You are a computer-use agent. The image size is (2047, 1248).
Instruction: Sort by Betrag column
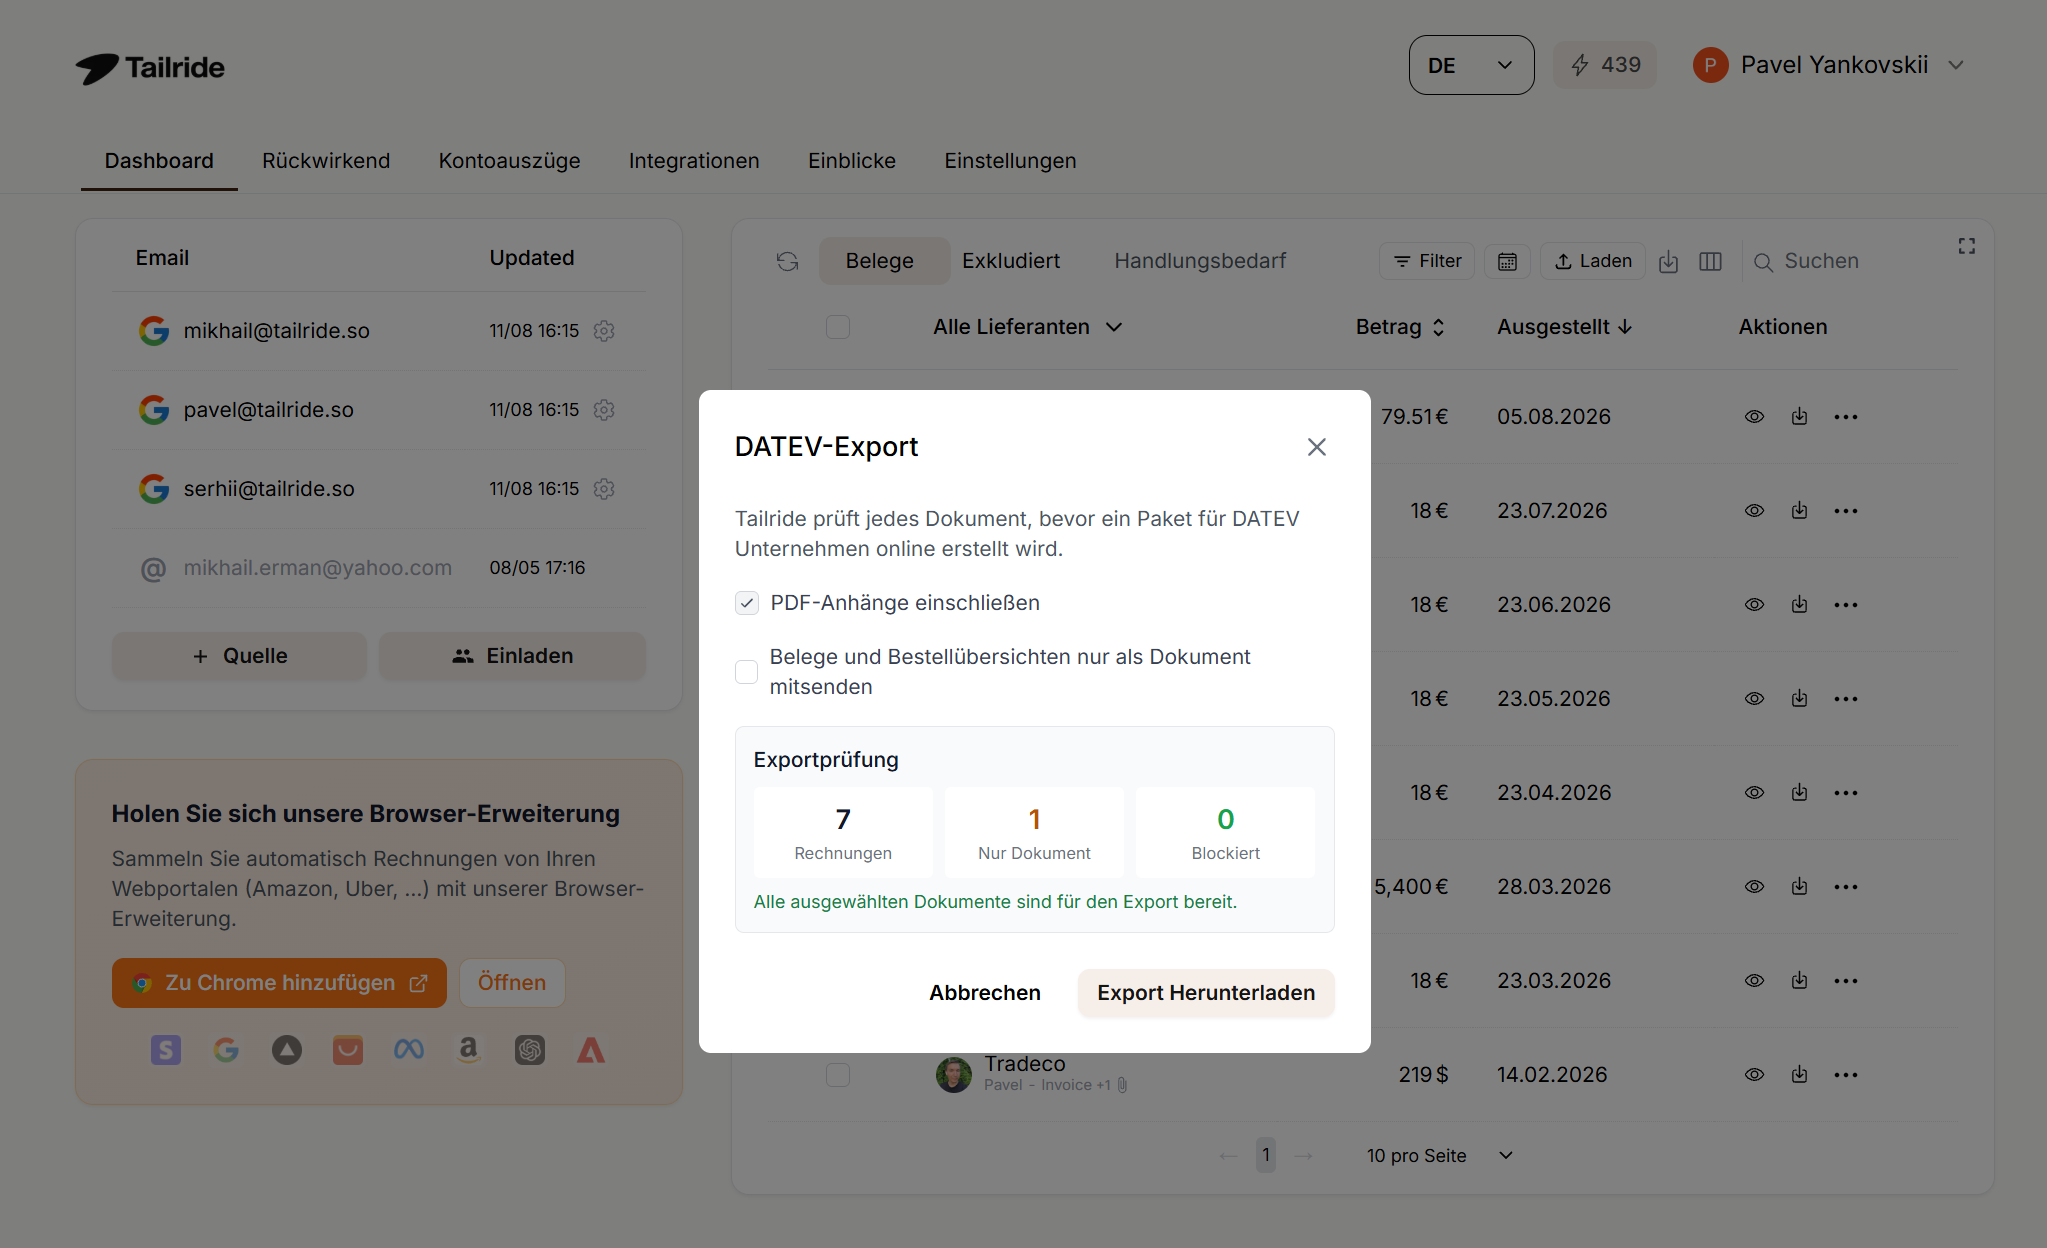[1400, 327]
